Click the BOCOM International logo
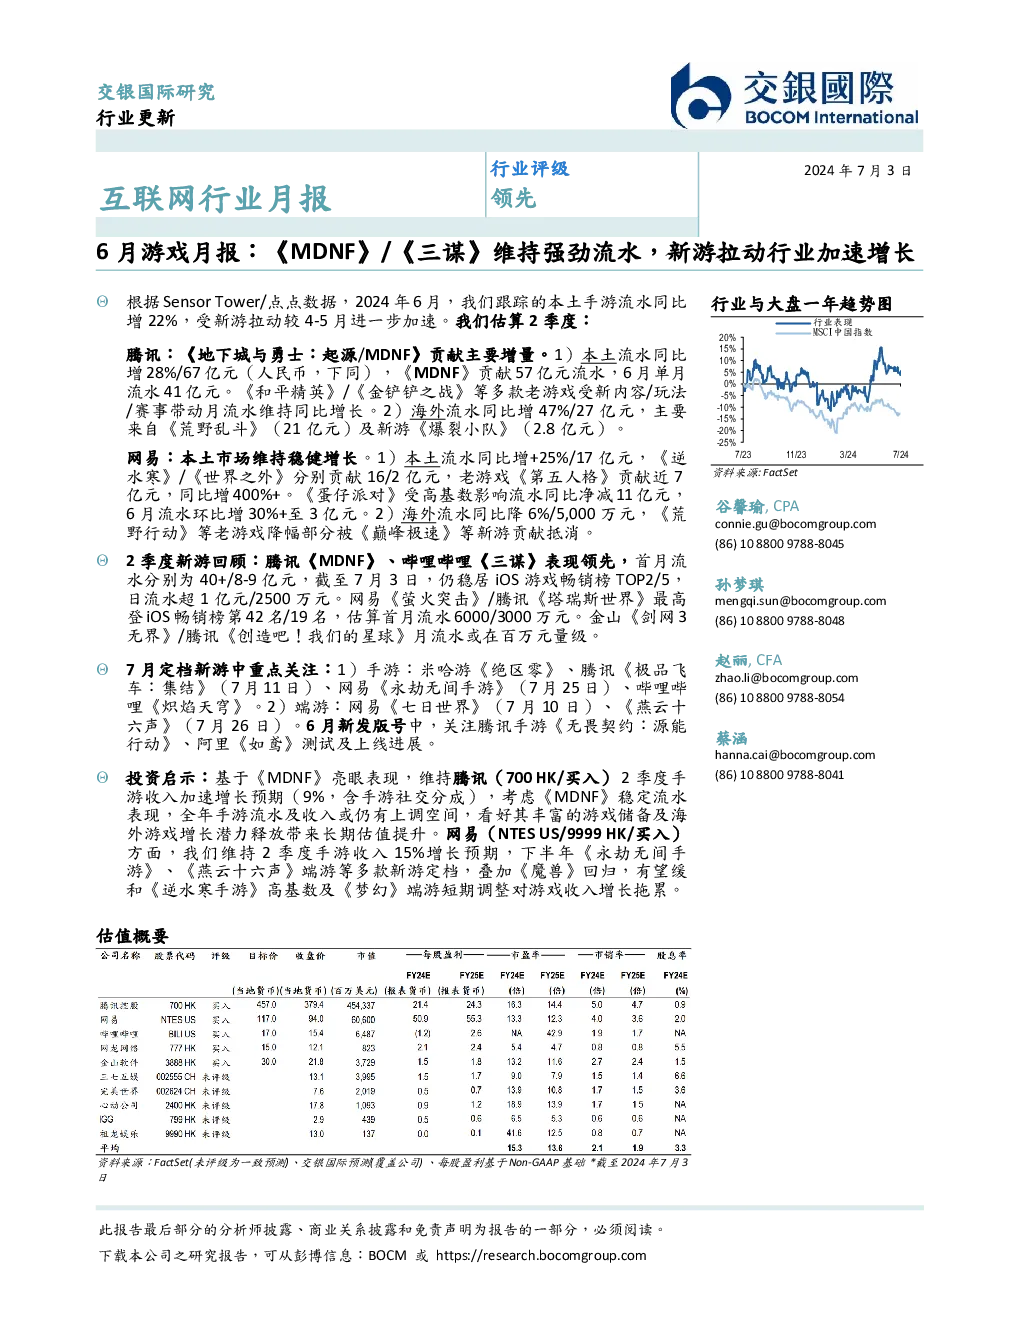This screenshot has width=1020, height=1320. click(x=795, y=96)
